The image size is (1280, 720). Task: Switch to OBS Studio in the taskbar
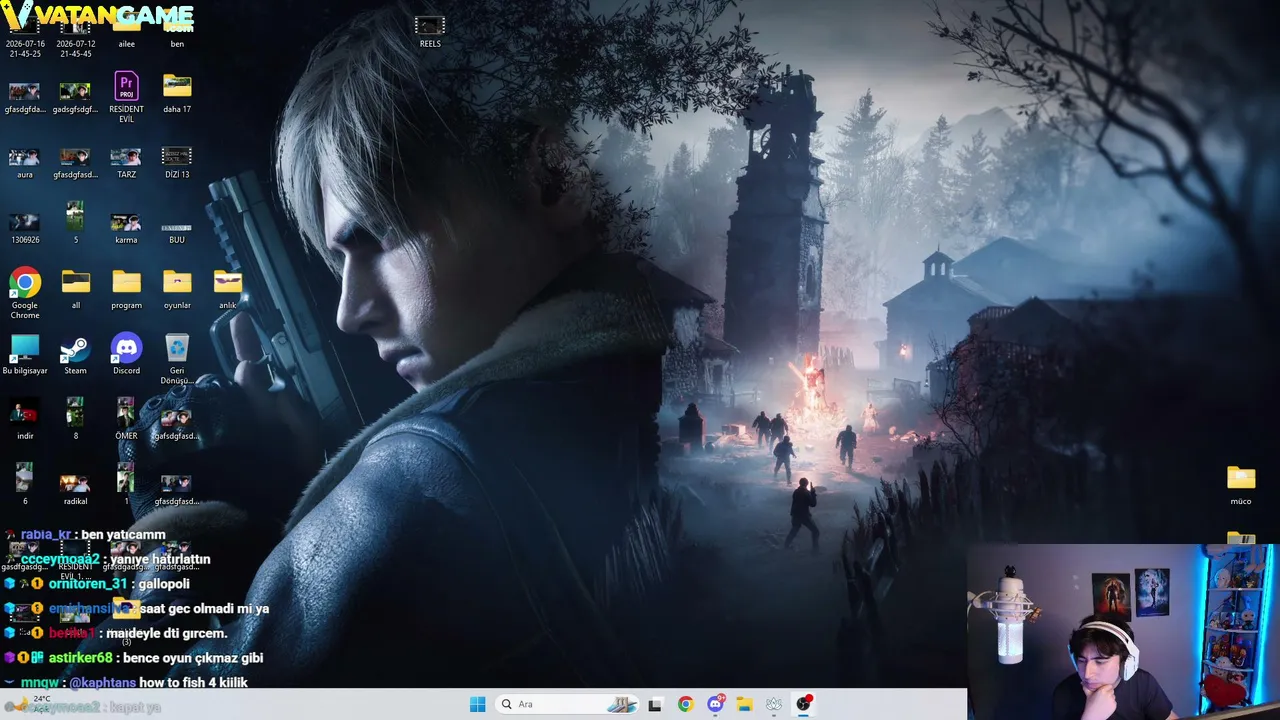pyautogui.click(x=803, y=704)
